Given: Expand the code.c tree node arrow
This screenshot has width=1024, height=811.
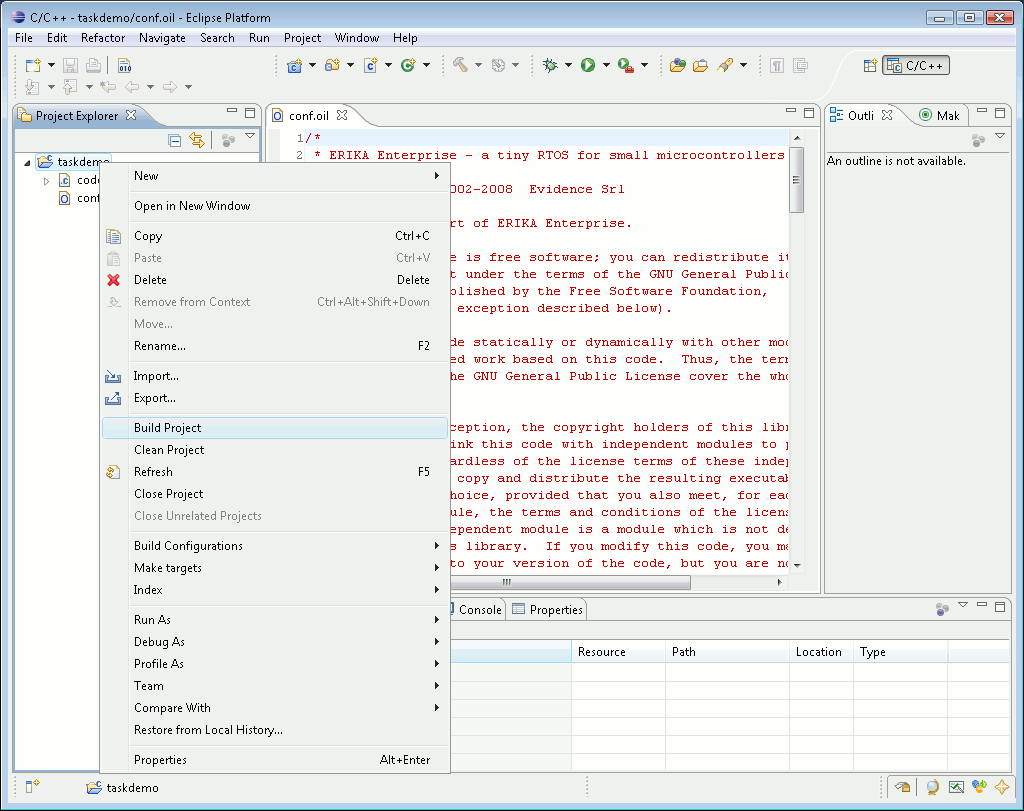Looking at the screenshot, I should (x=46, y=181).
